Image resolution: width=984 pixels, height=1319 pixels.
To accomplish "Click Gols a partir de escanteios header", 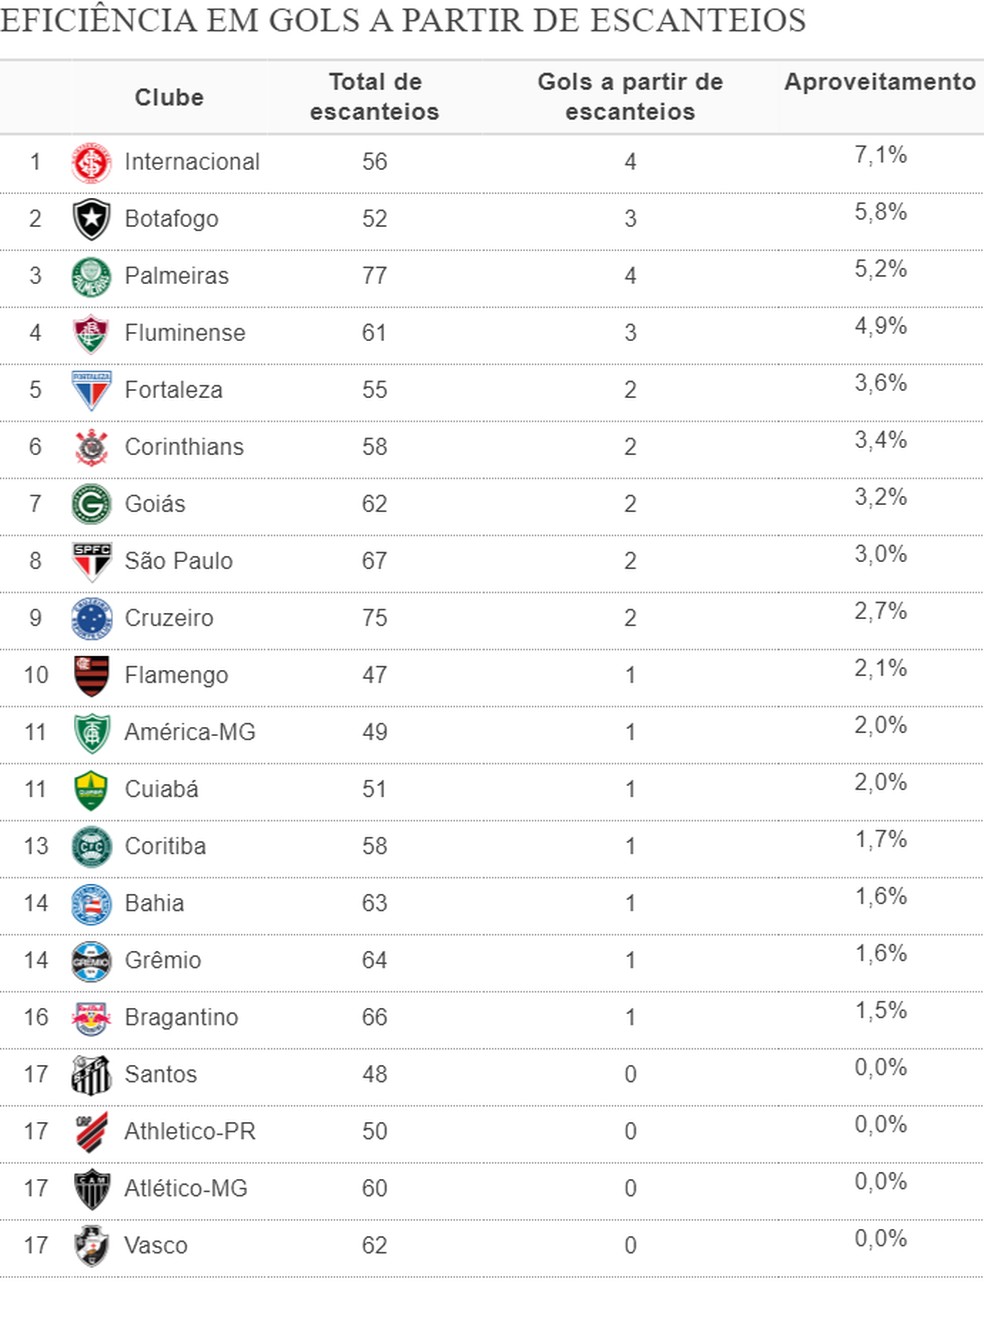I will tap(630, 97).
